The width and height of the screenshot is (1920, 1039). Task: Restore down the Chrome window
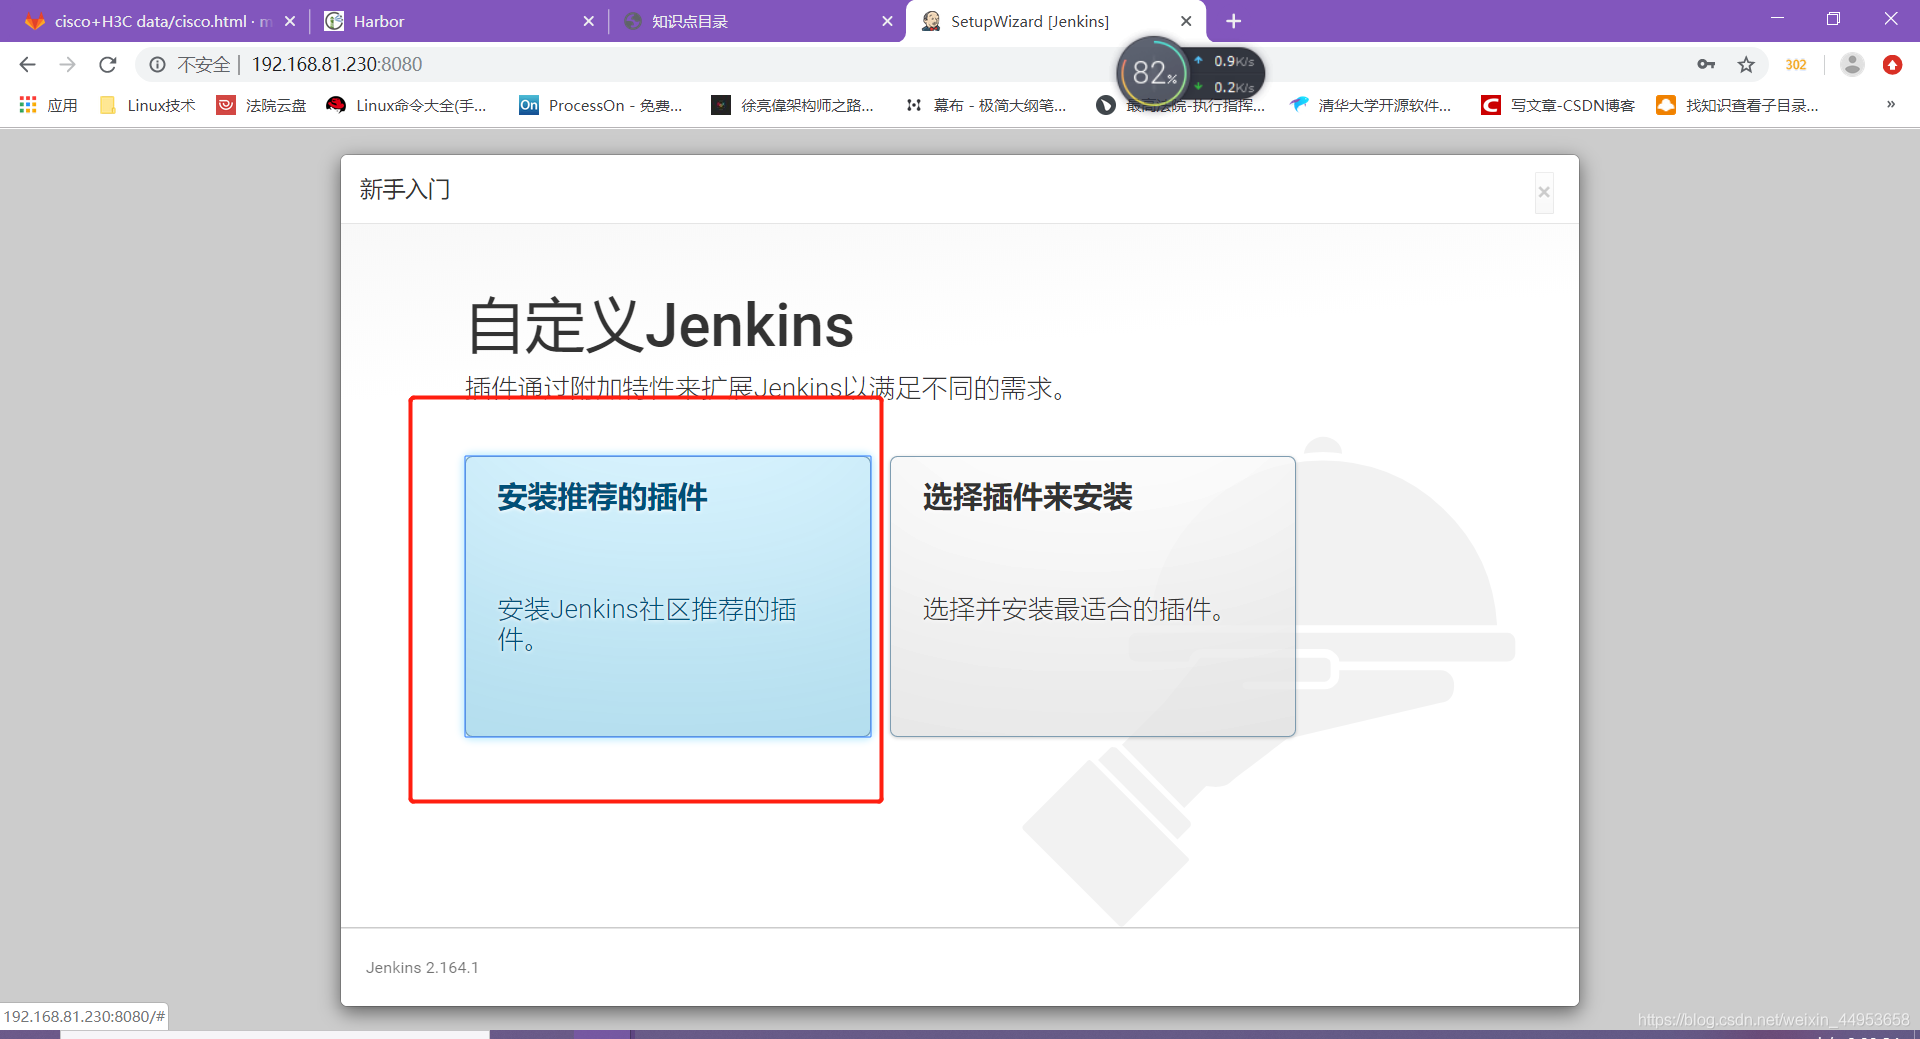tap(1833, 19)
